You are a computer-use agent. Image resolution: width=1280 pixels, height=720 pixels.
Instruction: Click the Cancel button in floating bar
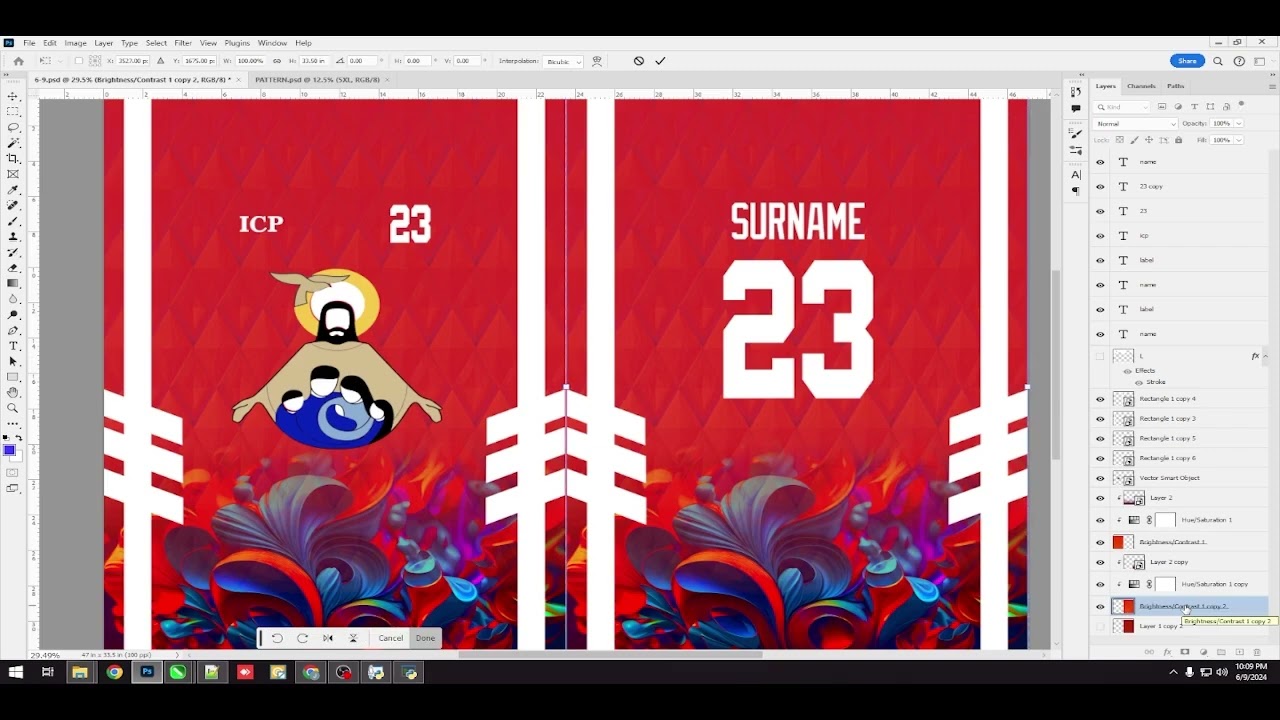(390, 638)
